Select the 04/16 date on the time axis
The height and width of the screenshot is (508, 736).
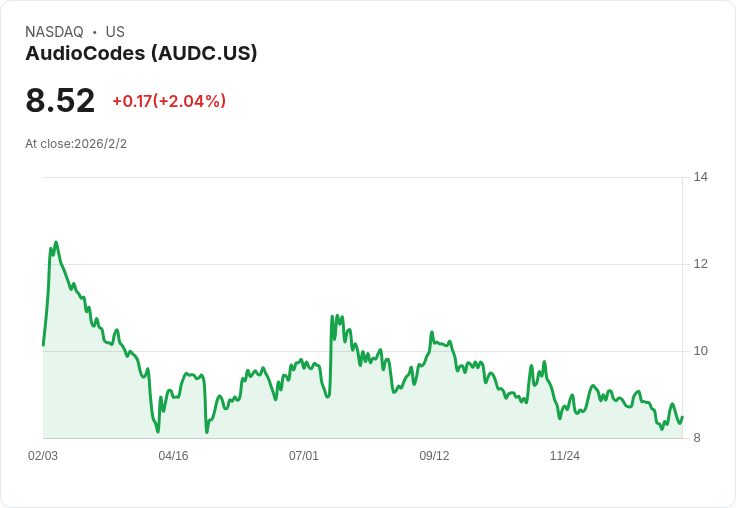173,456
